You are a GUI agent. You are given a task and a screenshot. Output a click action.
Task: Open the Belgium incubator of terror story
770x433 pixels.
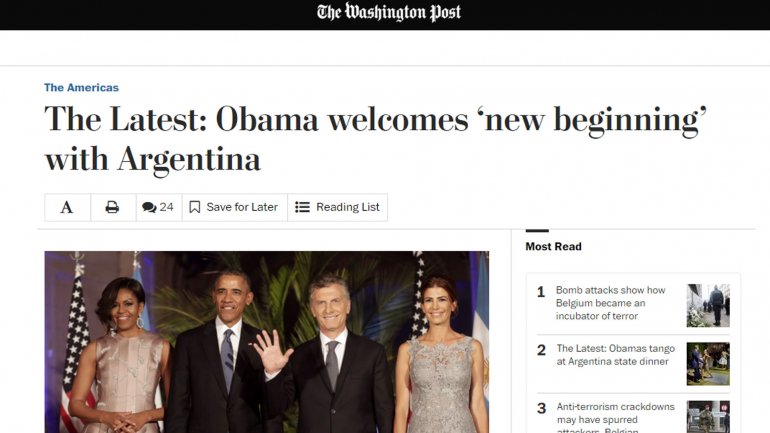coord(610,303)
